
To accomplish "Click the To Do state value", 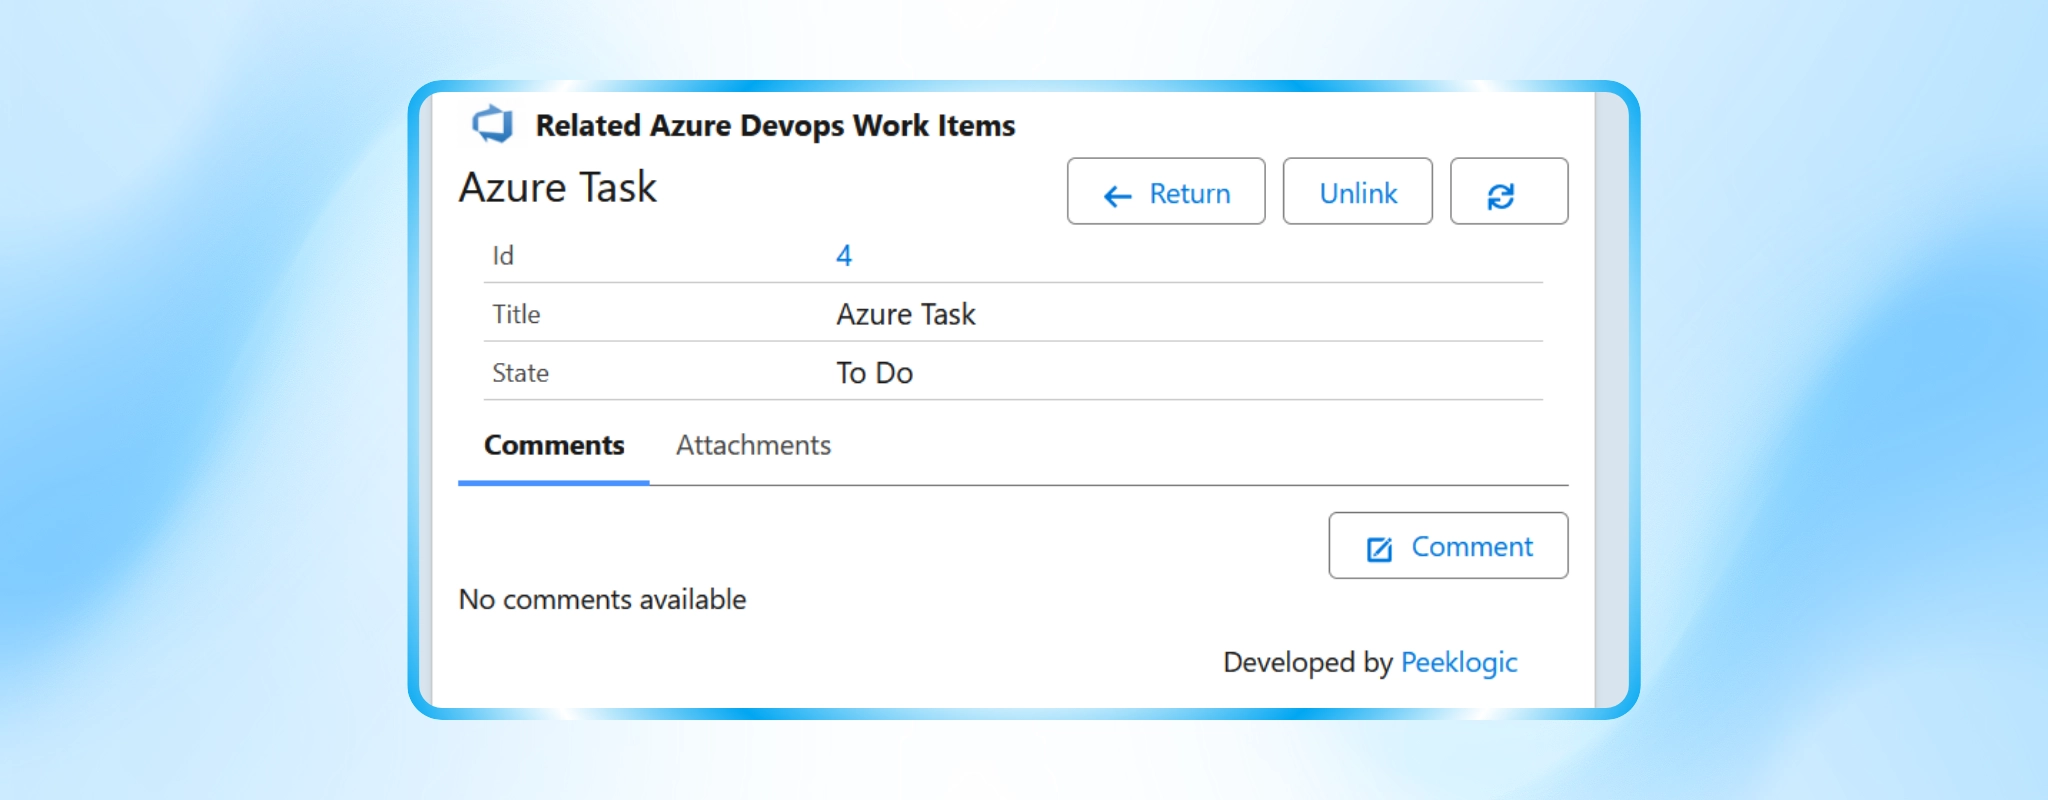I will coord(874,373).
